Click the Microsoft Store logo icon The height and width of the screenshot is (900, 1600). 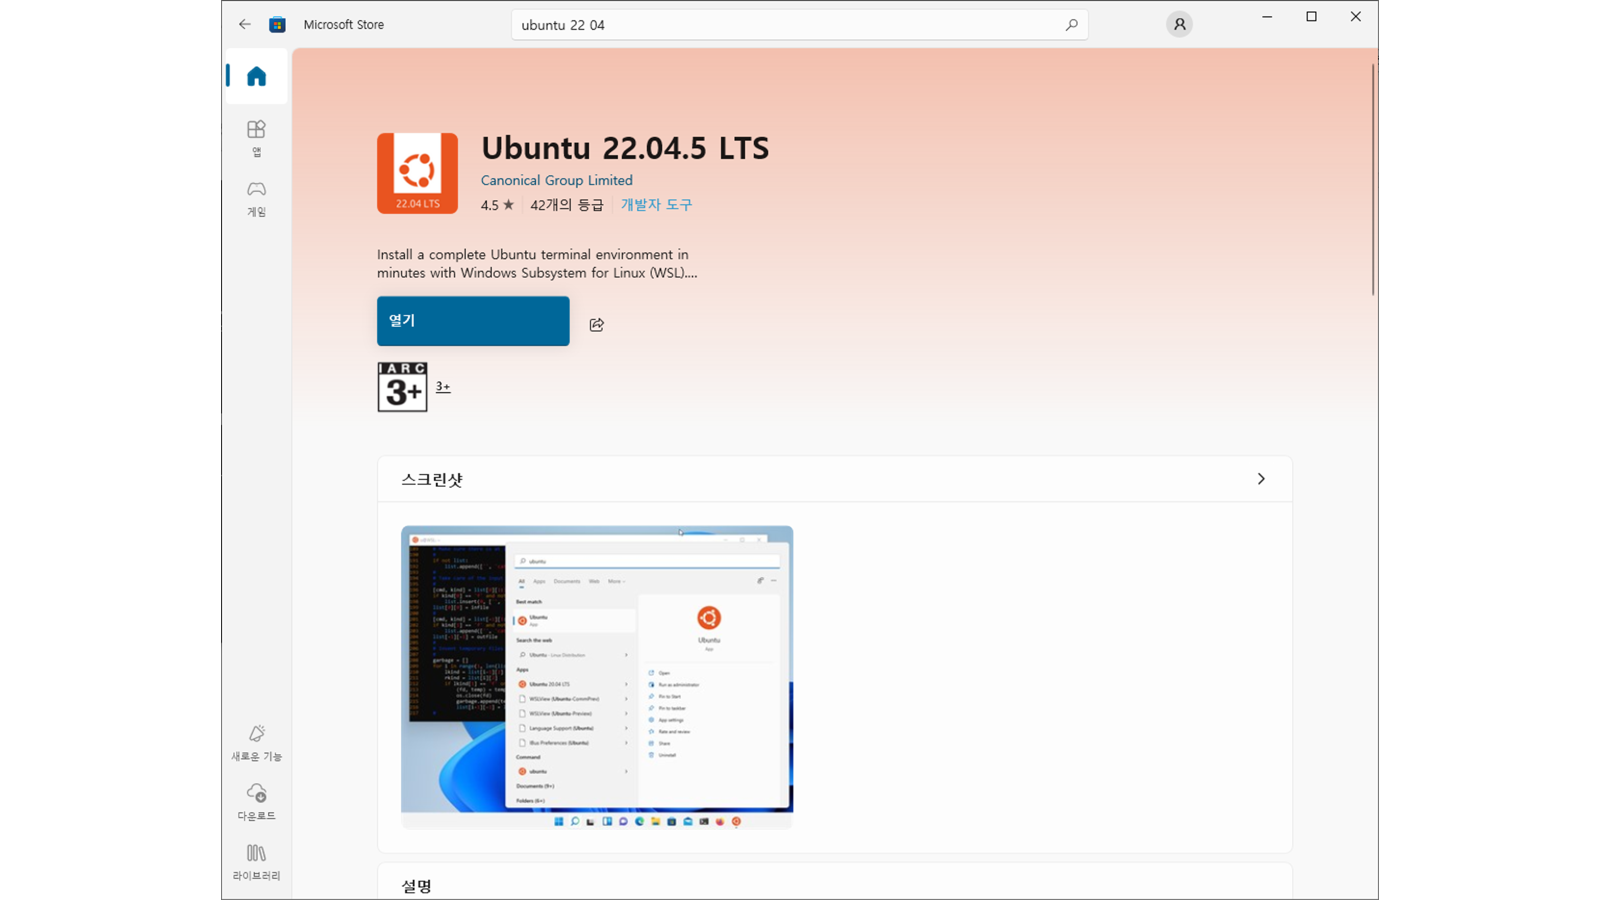tap(278, 24)
